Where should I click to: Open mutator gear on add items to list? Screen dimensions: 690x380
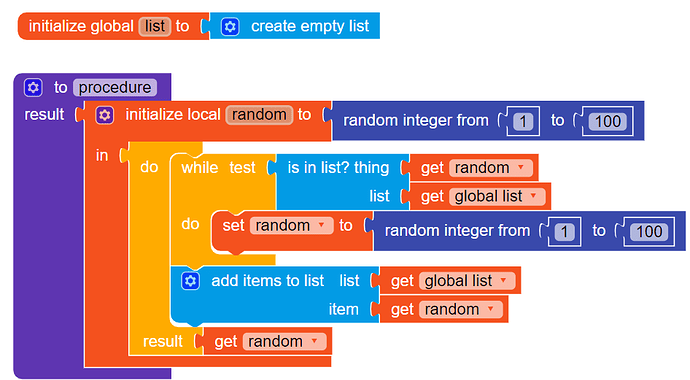[x=191, y=281]
